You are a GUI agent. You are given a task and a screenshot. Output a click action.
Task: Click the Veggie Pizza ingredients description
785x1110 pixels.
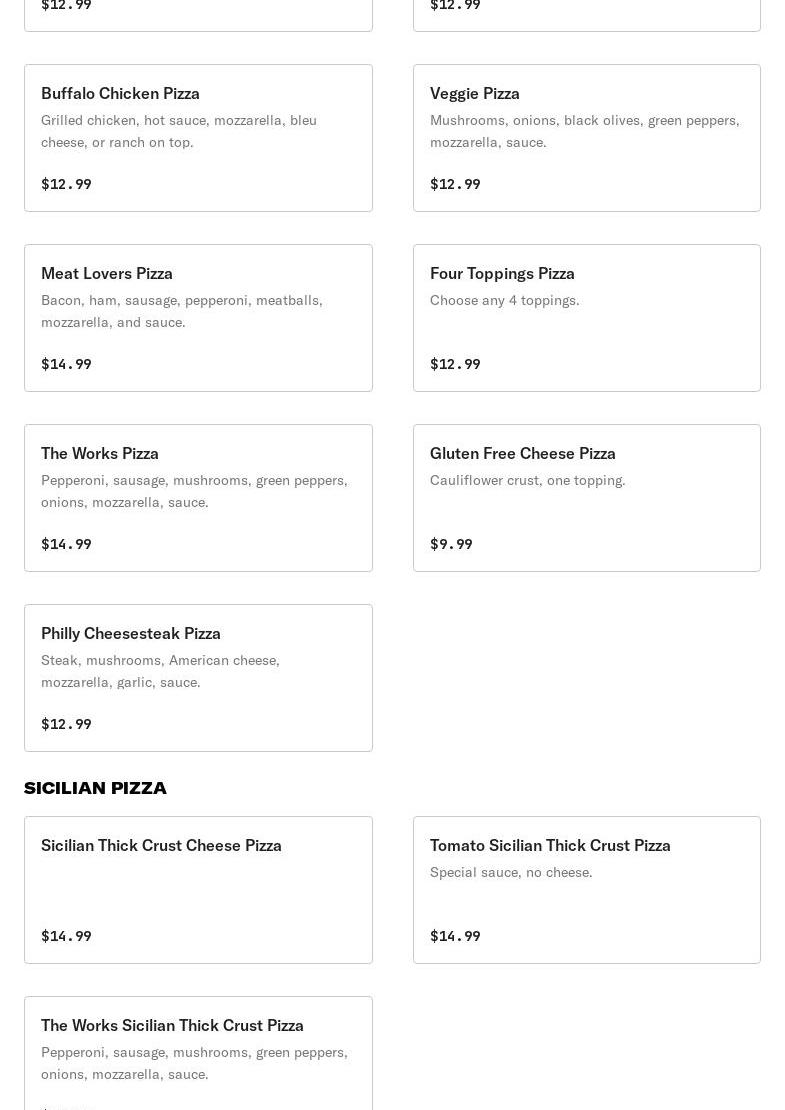[x=585, y=131]
